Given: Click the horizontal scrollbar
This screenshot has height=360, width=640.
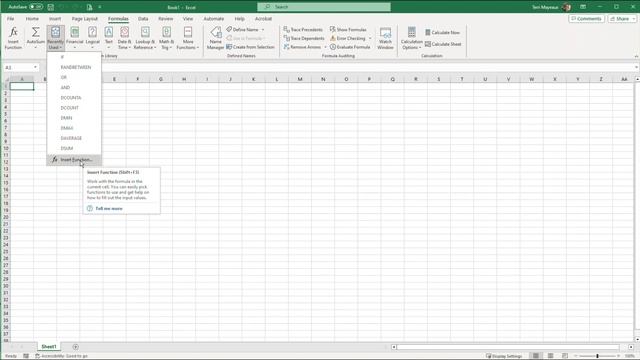Looking at the screenshot, I should [508, 347].
